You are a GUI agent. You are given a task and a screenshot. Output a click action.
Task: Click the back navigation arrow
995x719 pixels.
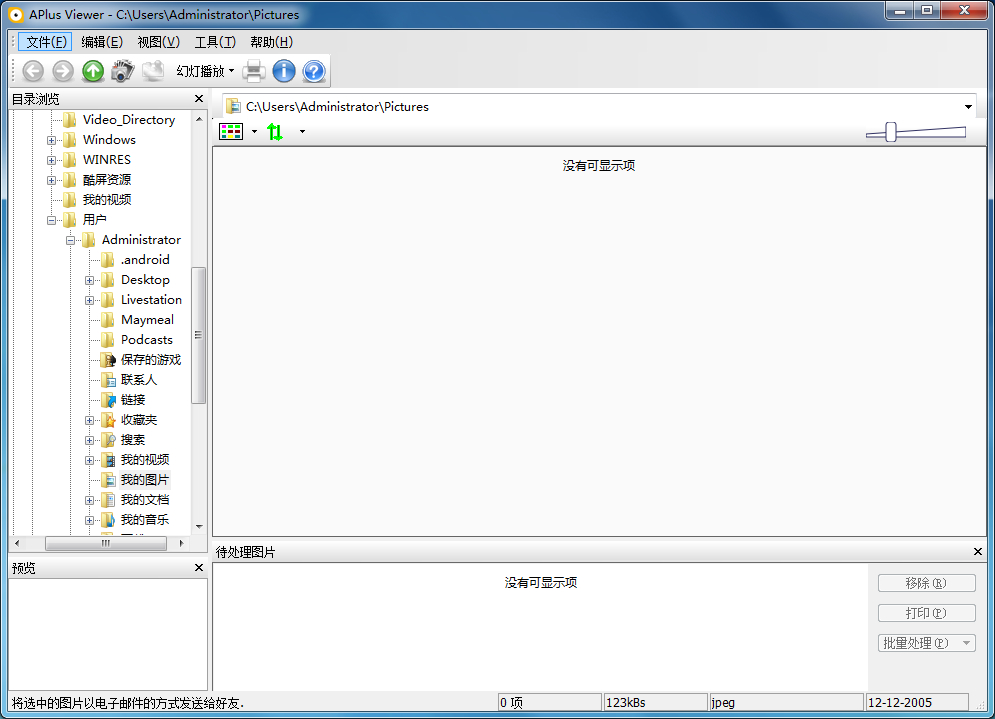tap(32, 71)
